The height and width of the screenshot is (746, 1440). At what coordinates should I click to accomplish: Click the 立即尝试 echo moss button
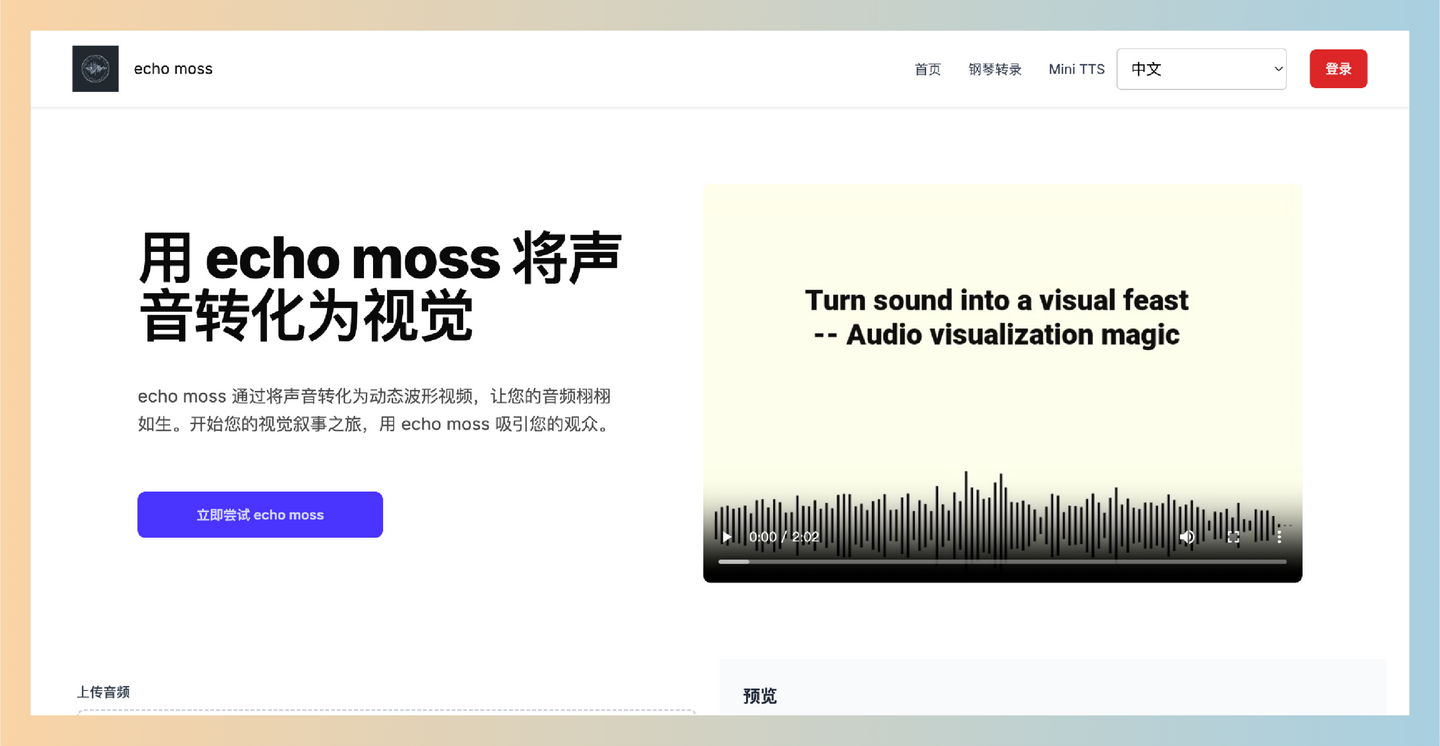[x=260, y=514]
